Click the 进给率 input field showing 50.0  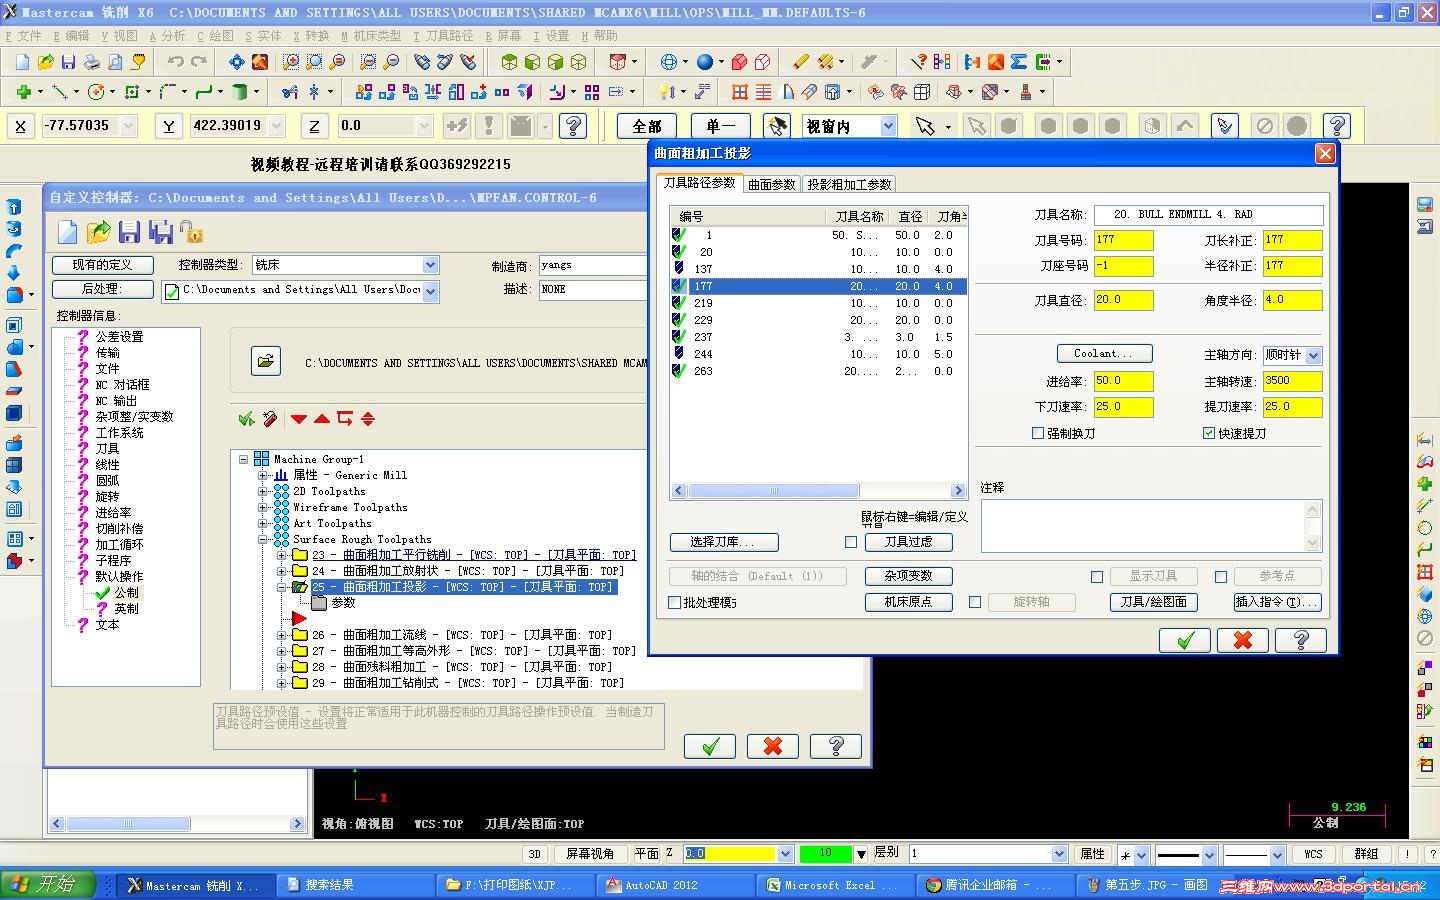[x=1123, y=381]
